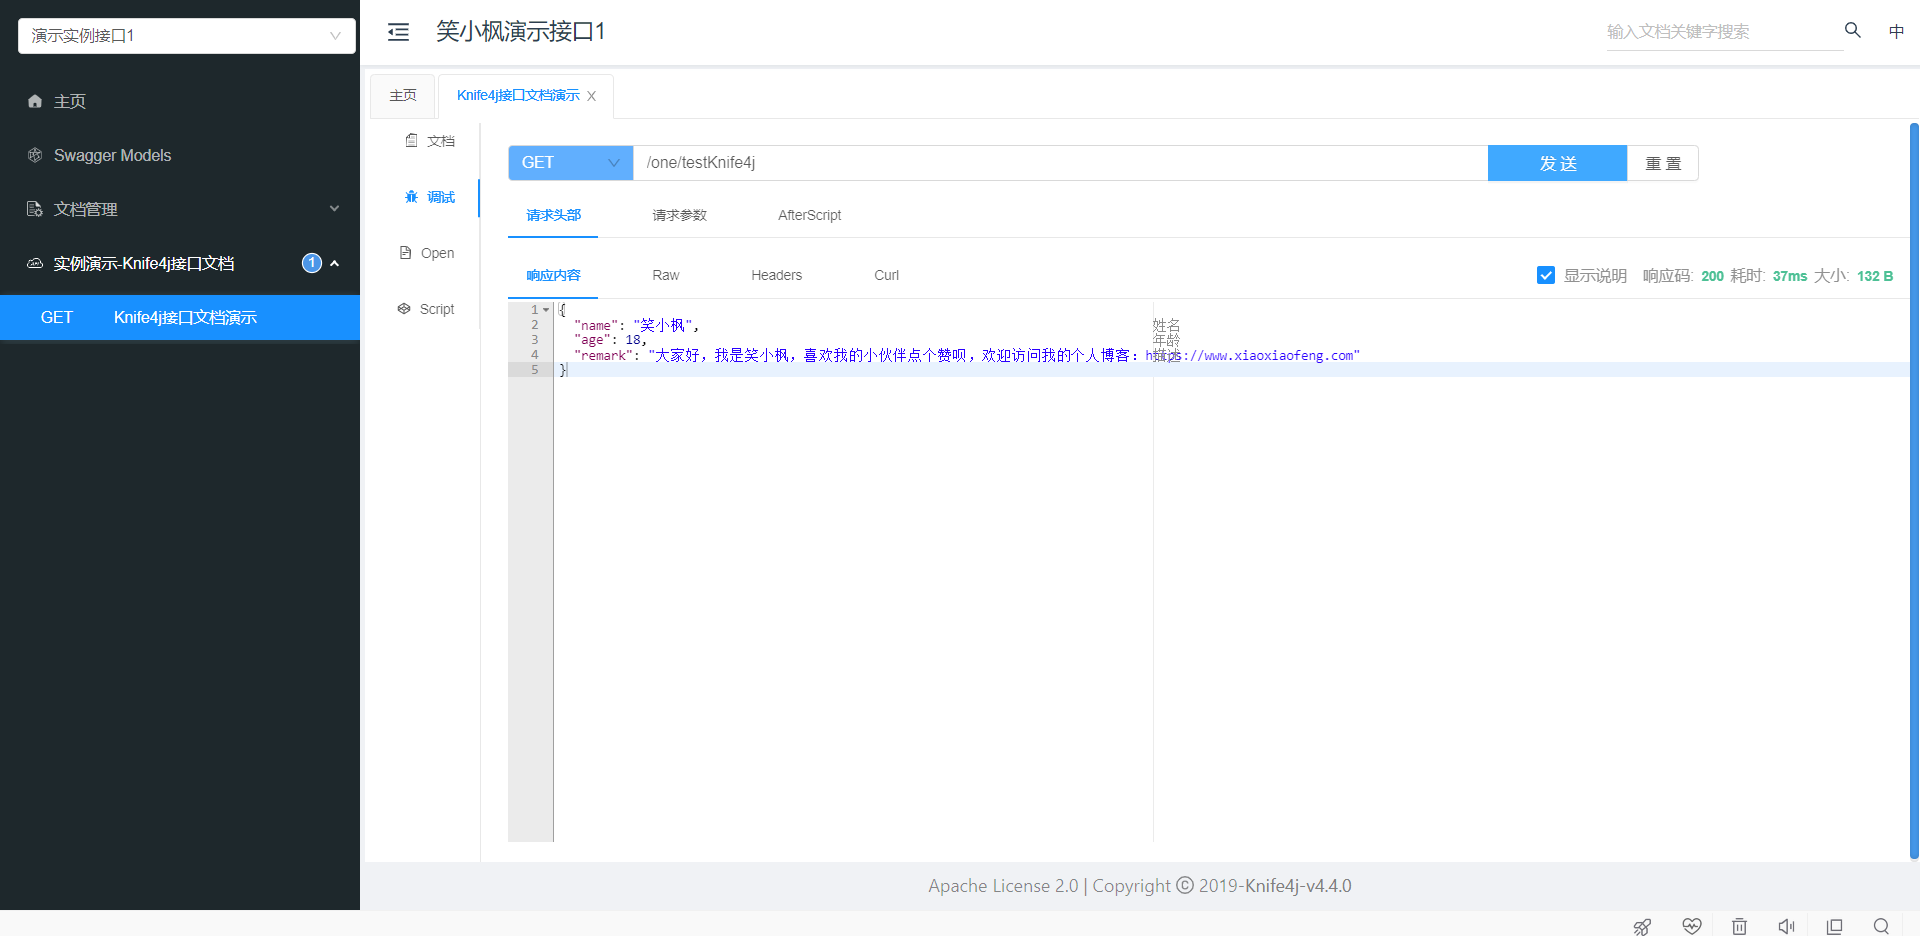Image resolution: width=1920 pixels, height=936 pixels.
Task: Collapse the 实例演示-Knife4j接口文档 group
Action: pos(334,263)
